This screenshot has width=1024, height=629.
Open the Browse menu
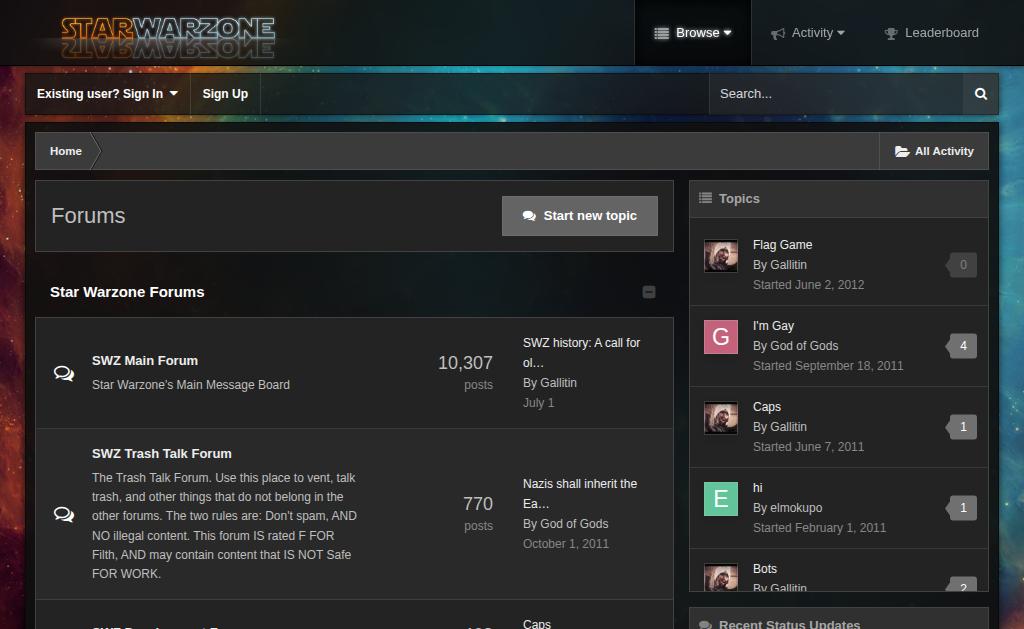[692, 33]
